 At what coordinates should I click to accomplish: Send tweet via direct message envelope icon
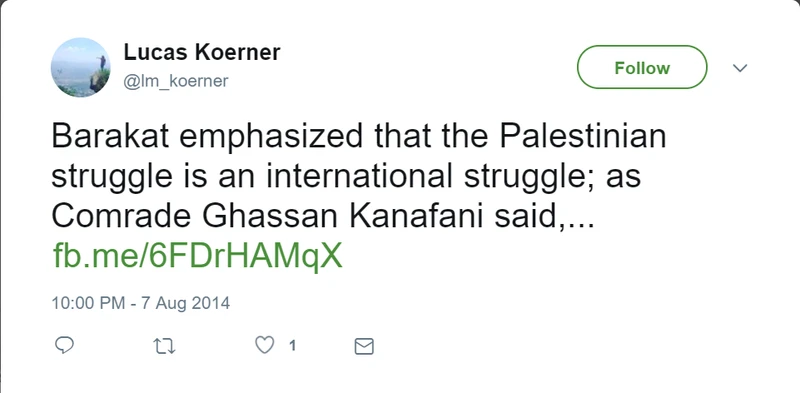tap(364, 347)
